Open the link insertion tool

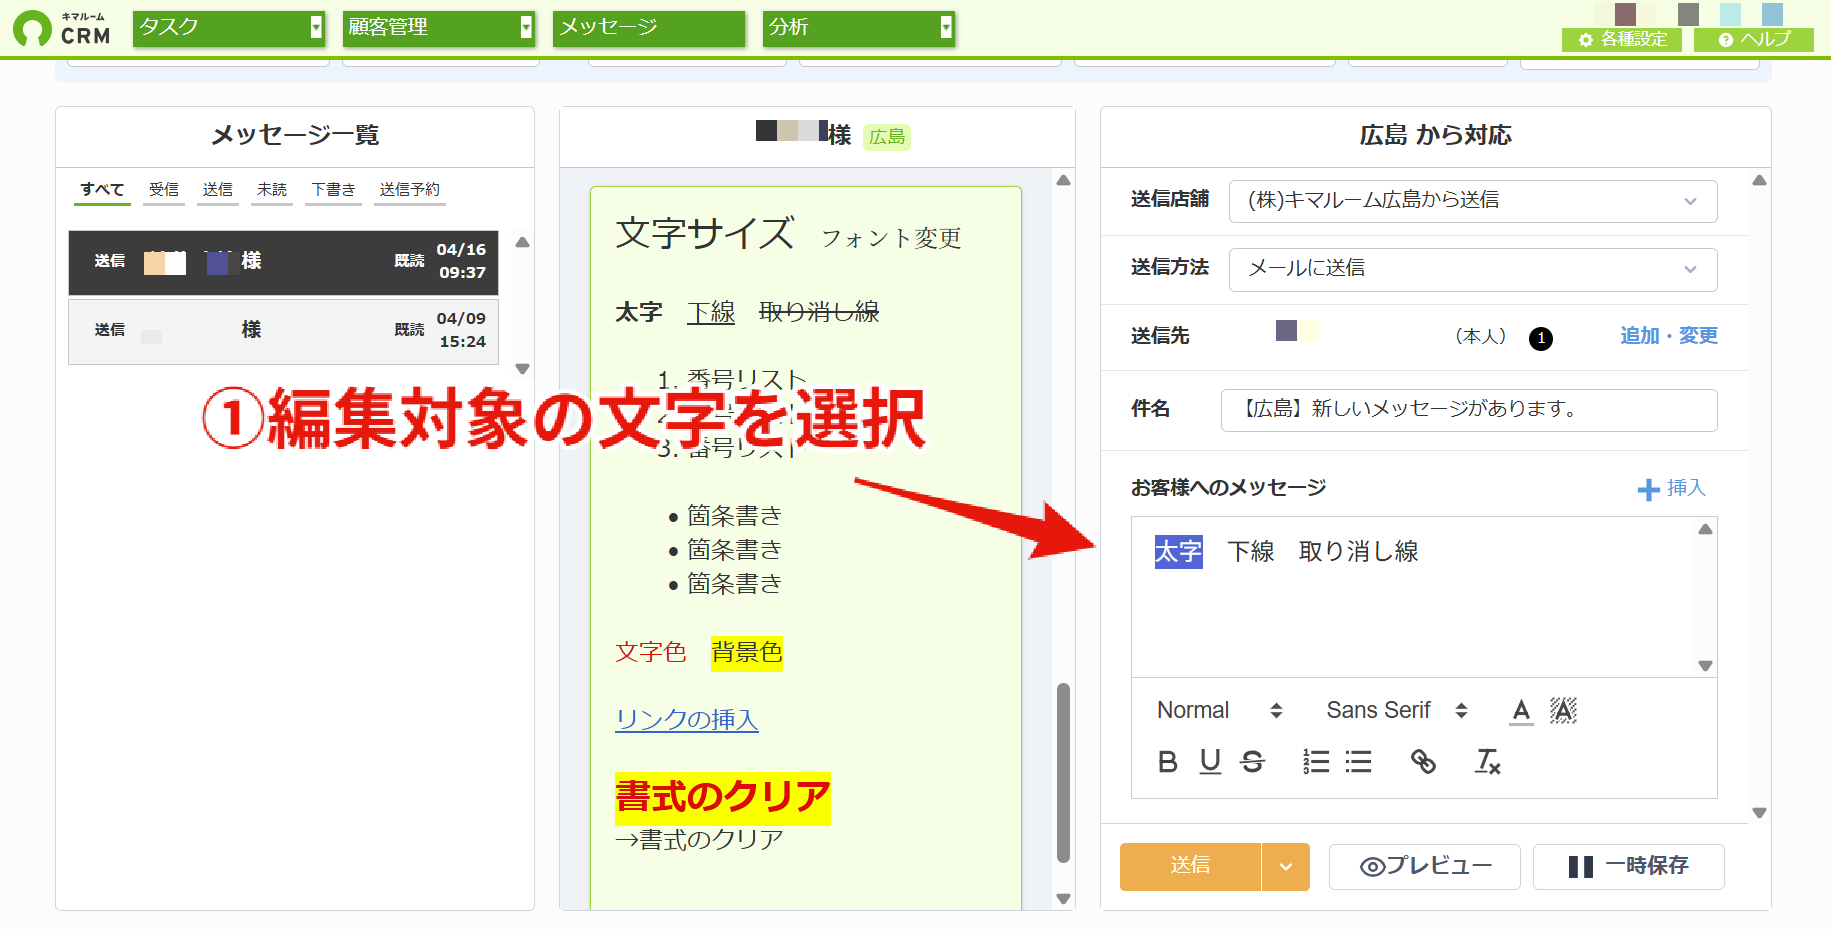pyautogui.click(x=1423, y=762)
